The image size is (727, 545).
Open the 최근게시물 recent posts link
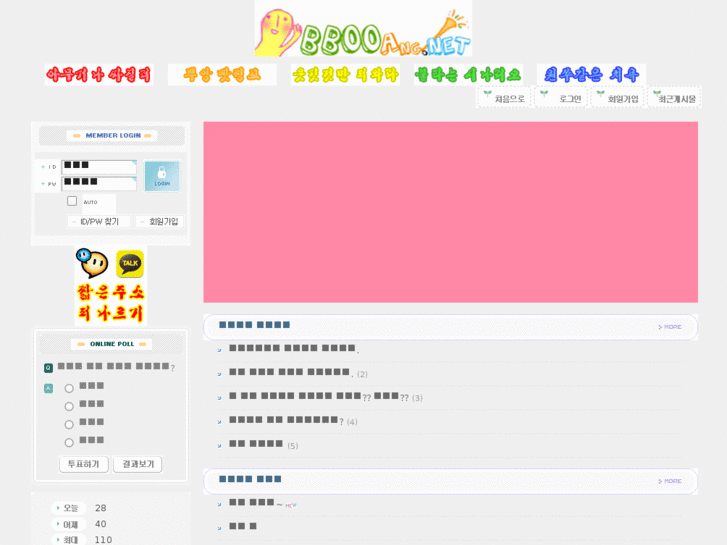click(674, 97)
